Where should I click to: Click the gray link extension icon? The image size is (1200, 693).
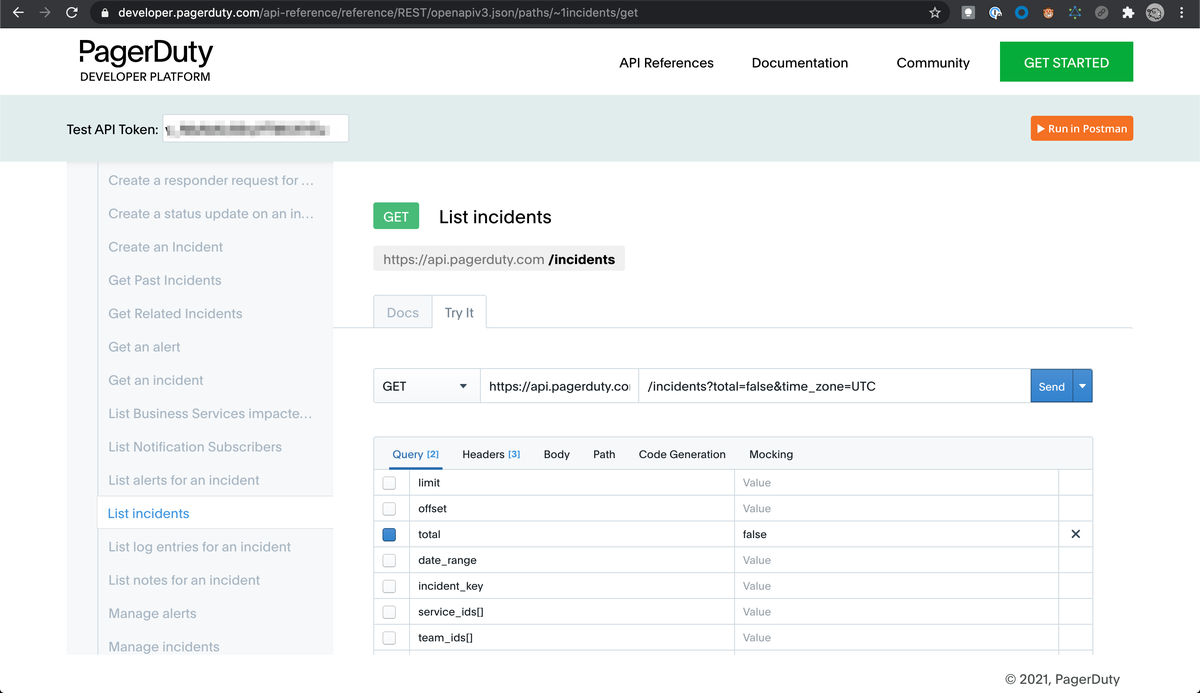point(1101,13)
